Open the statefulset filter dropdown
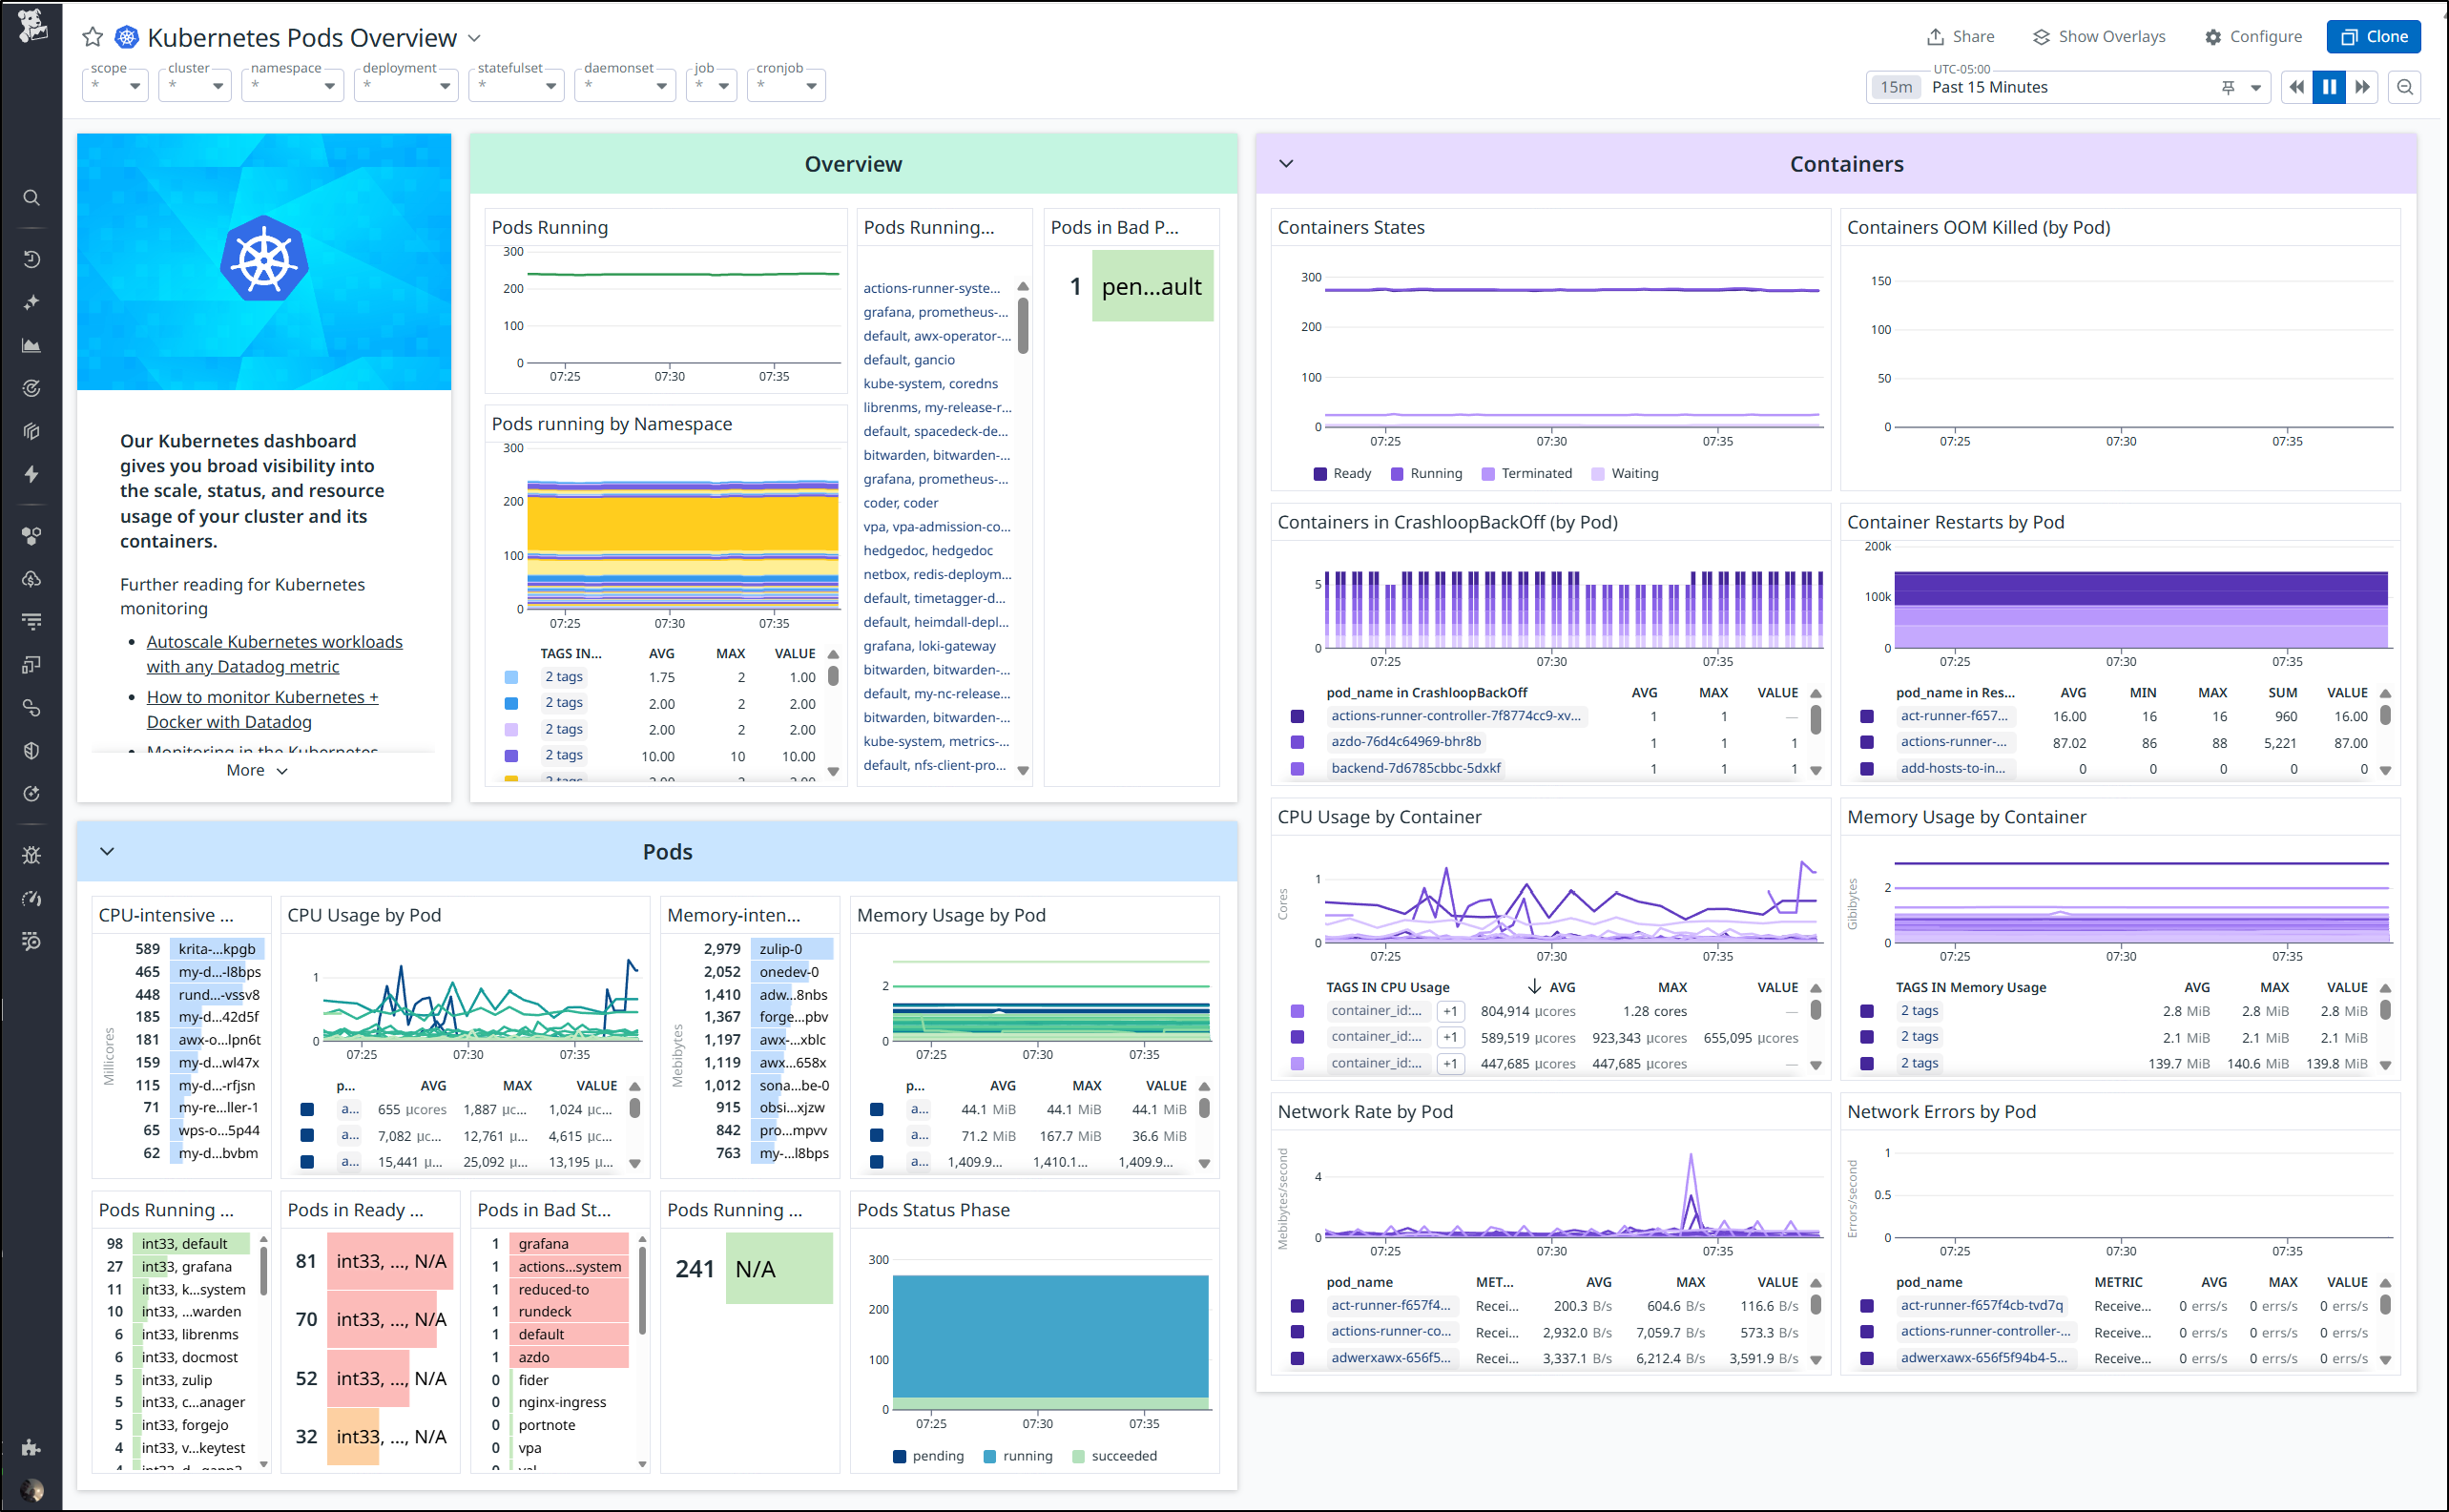 pyautogui.click(x=517, y=85)
